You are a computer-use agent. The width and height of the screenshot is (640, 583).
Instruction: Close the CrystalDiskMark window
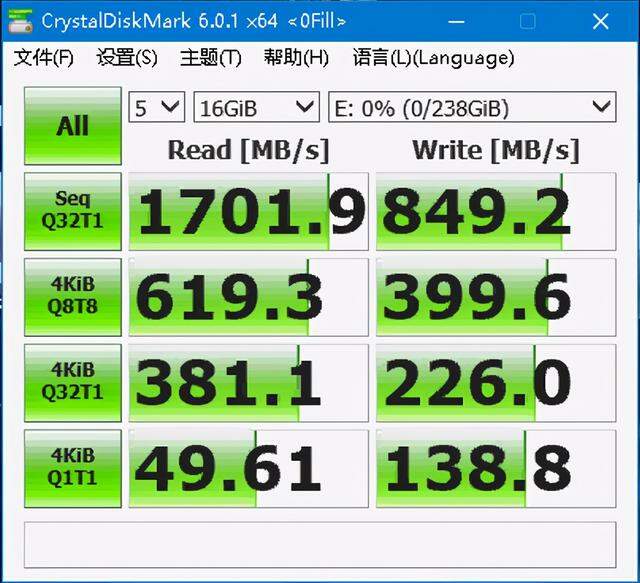pos(600,21)
